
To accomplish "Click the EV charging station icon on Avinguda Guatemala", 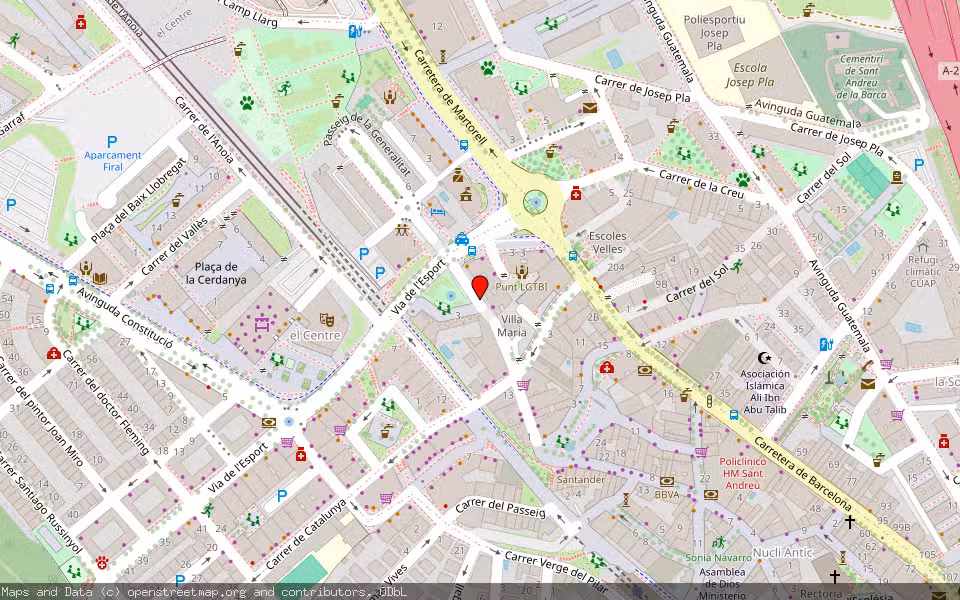I will tap(824, 346).
